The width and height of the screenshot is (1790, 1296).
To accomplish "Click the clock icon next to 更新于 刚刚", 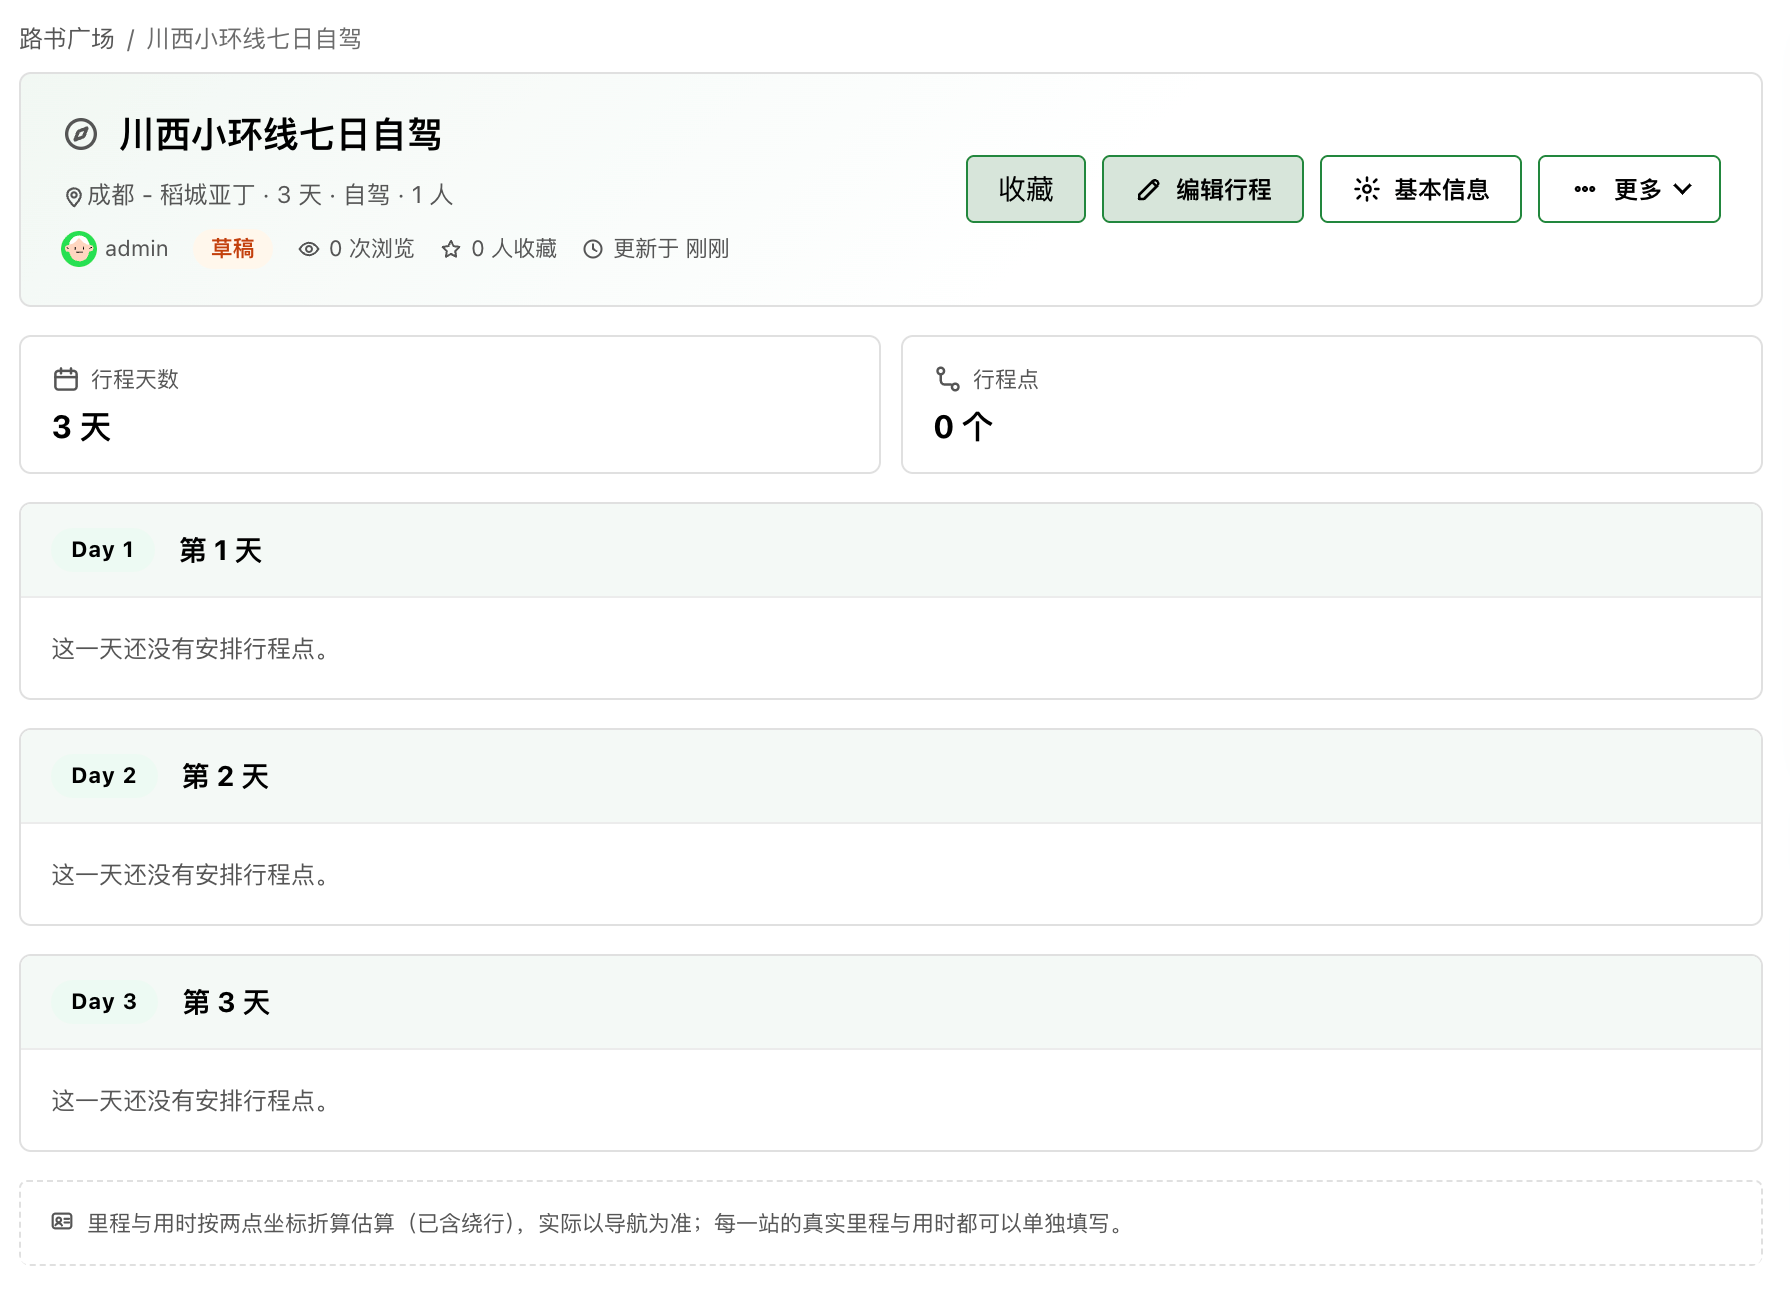I will [x=593, y=249].
